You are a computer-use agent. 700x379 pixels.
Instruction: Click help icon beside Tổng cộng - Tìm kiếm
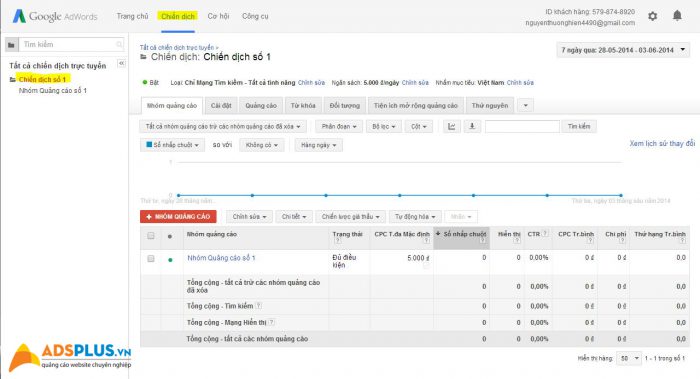coord(258,306)
